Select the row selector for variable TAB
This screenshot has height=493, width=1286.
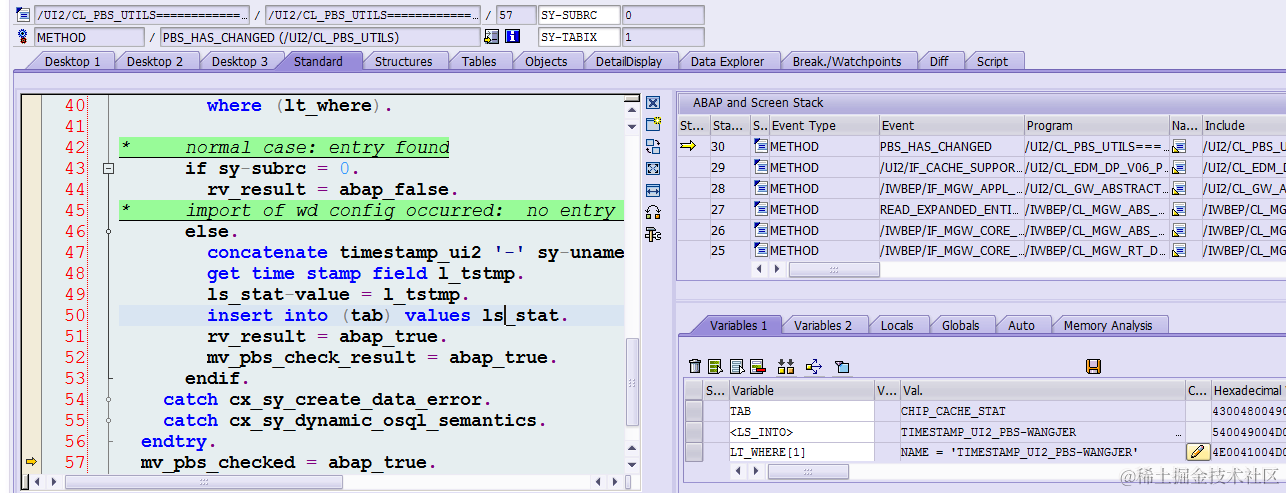(693, 411)
